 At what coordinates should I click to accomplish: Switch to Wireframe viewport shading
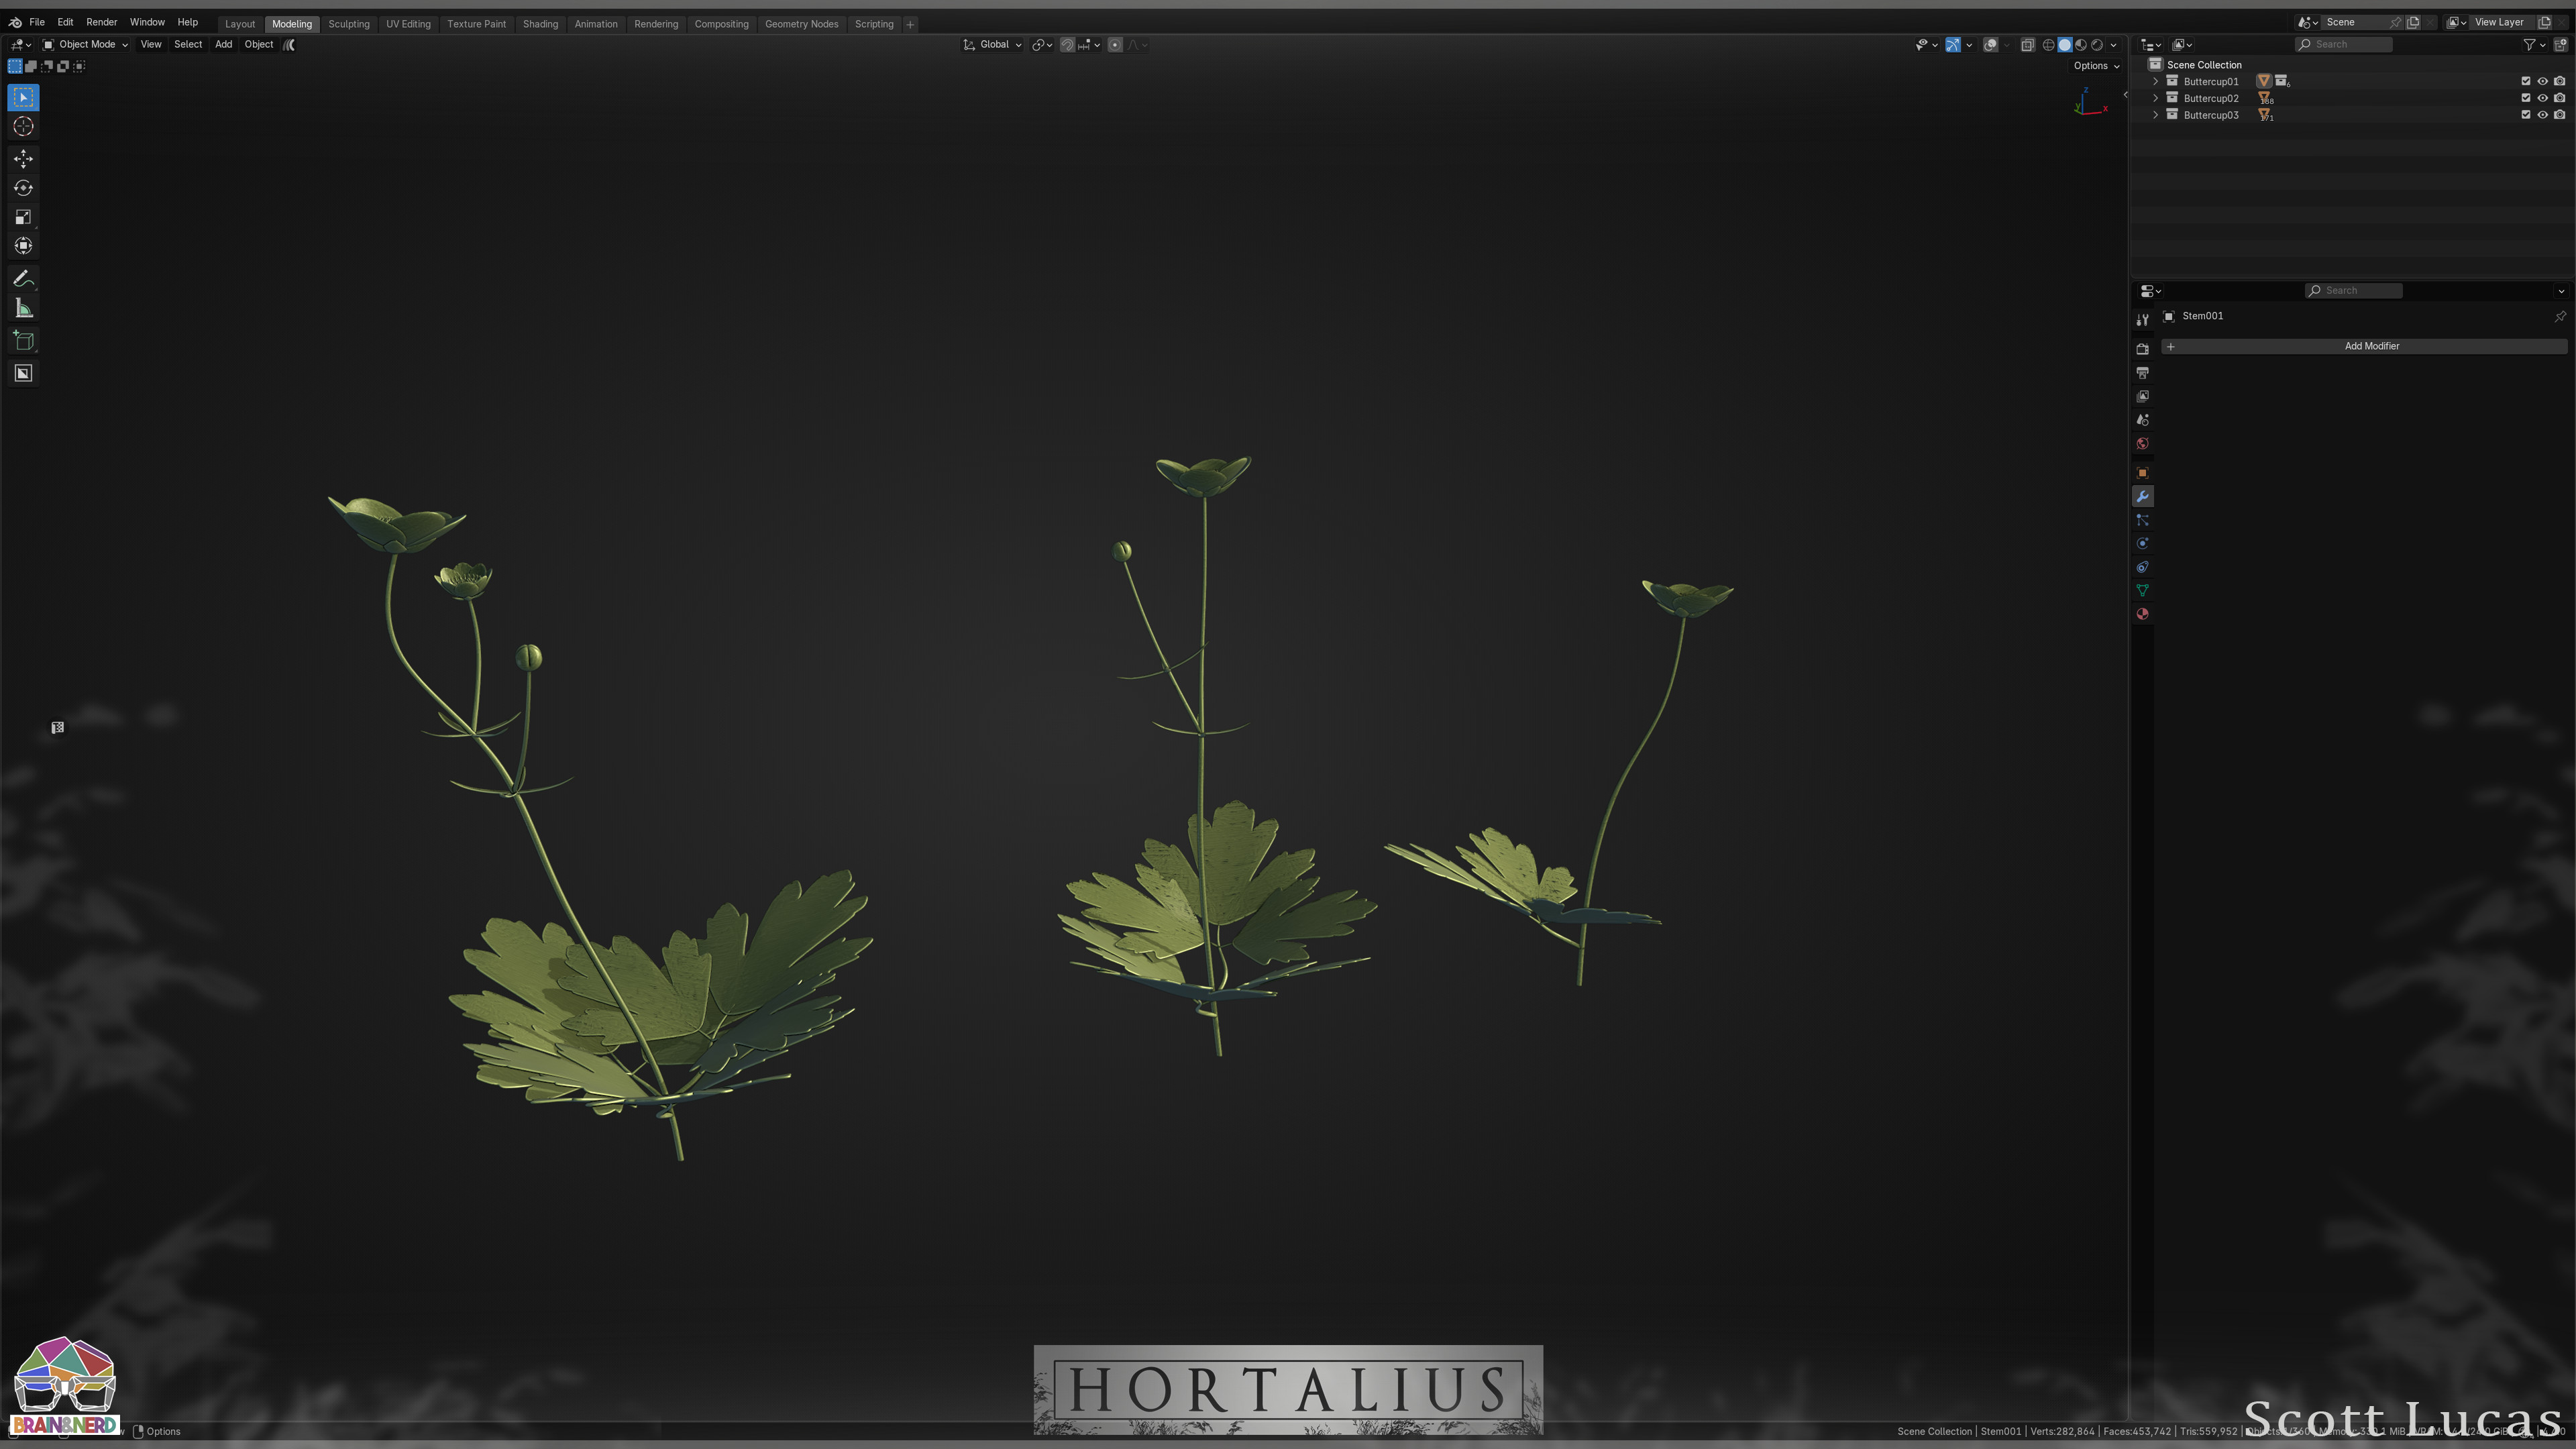point(2048,44)
